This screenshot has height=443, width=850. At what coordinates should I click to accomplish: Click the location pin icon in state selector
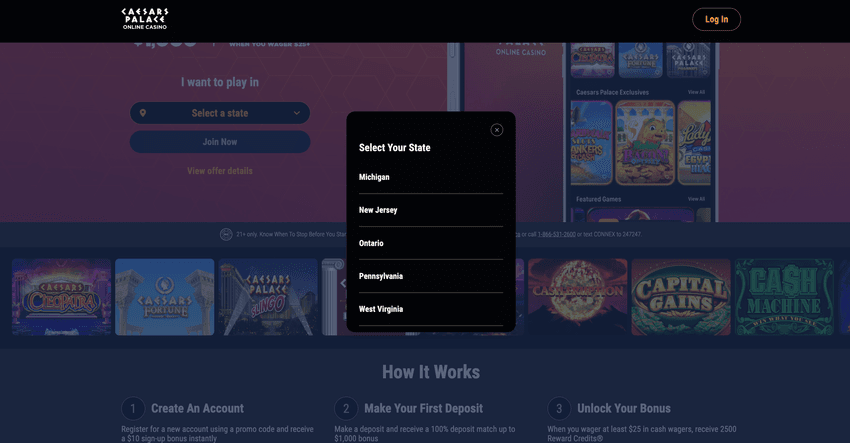pyautogui.click(x=143, y=113)
